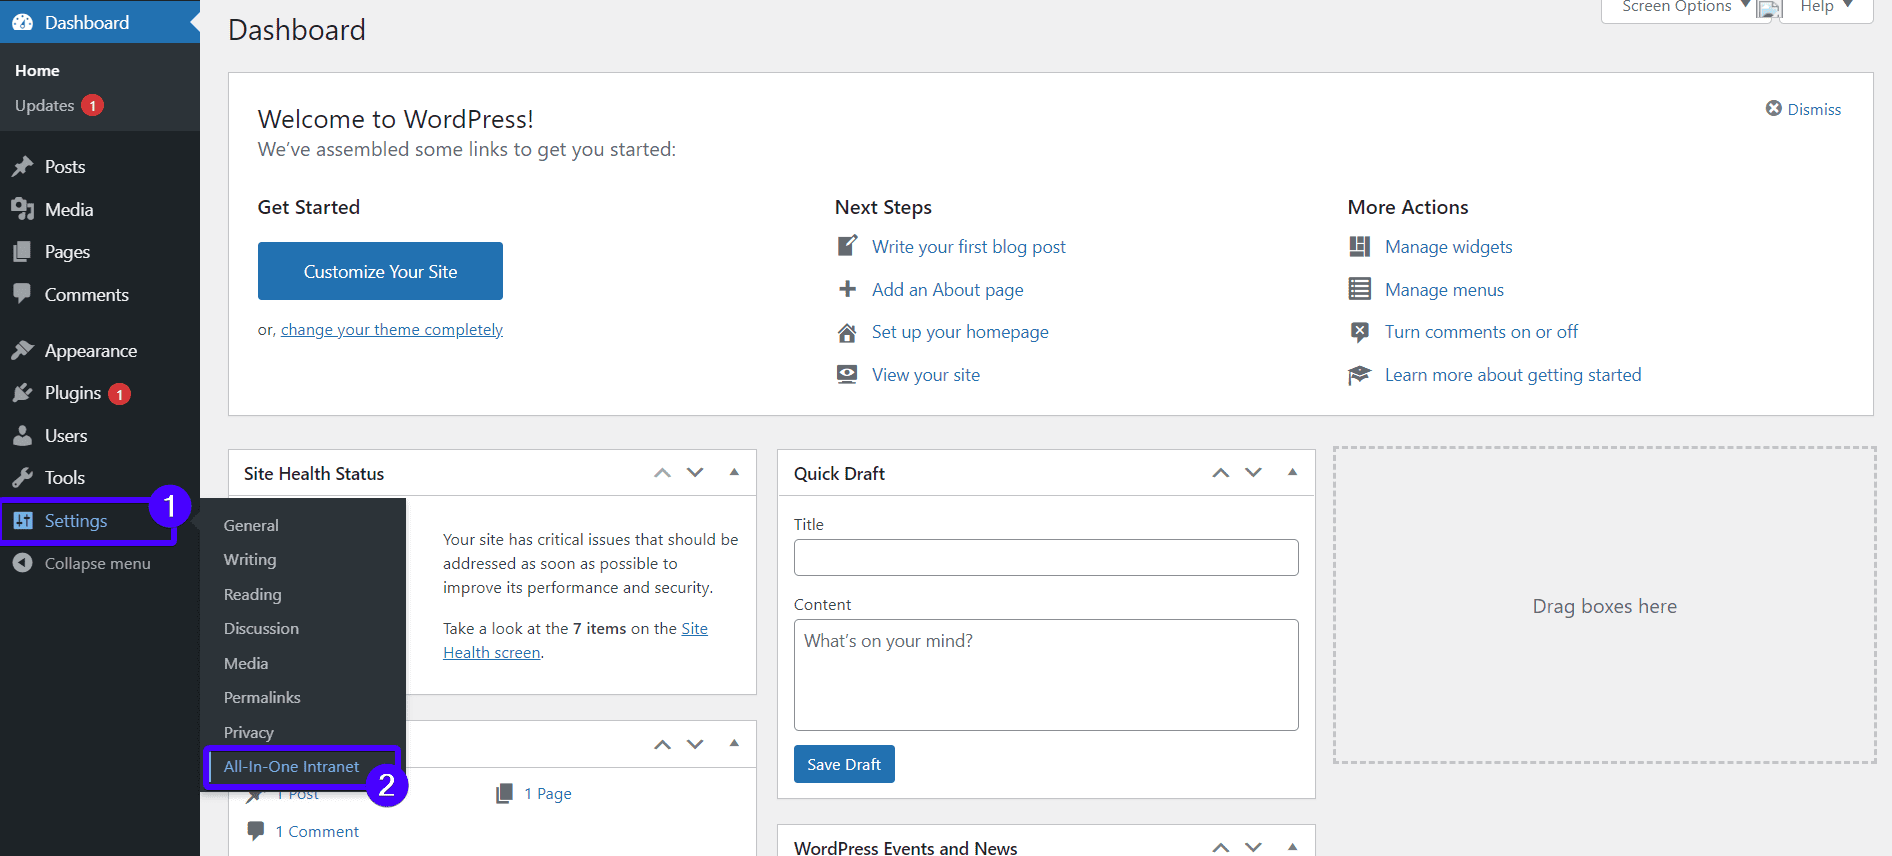Click Customize Your Site button
This screenshot has height=856, width=1892.
pos(380,271)
